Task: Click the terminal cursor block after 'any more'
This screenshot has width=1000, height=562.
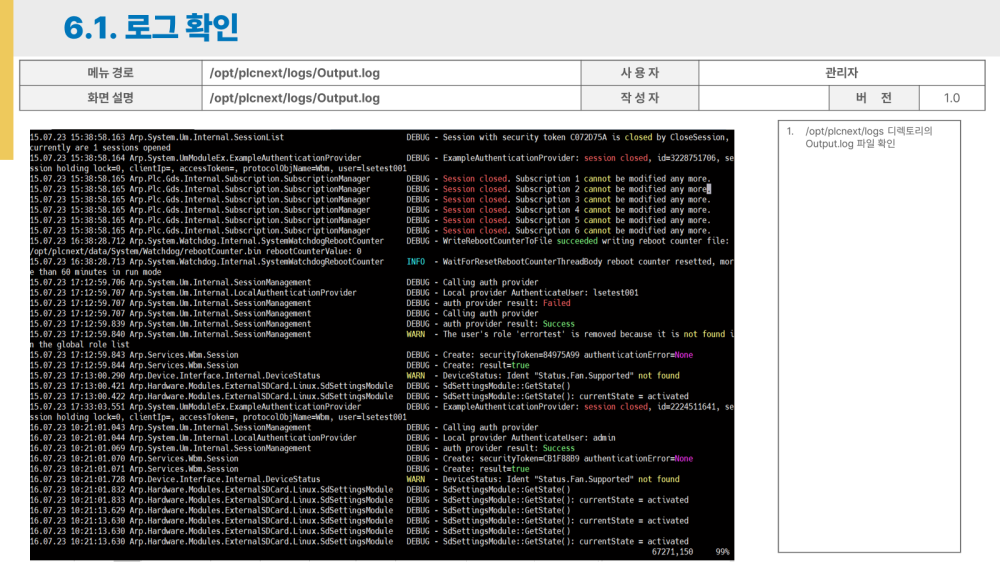Action: (707, 189)
